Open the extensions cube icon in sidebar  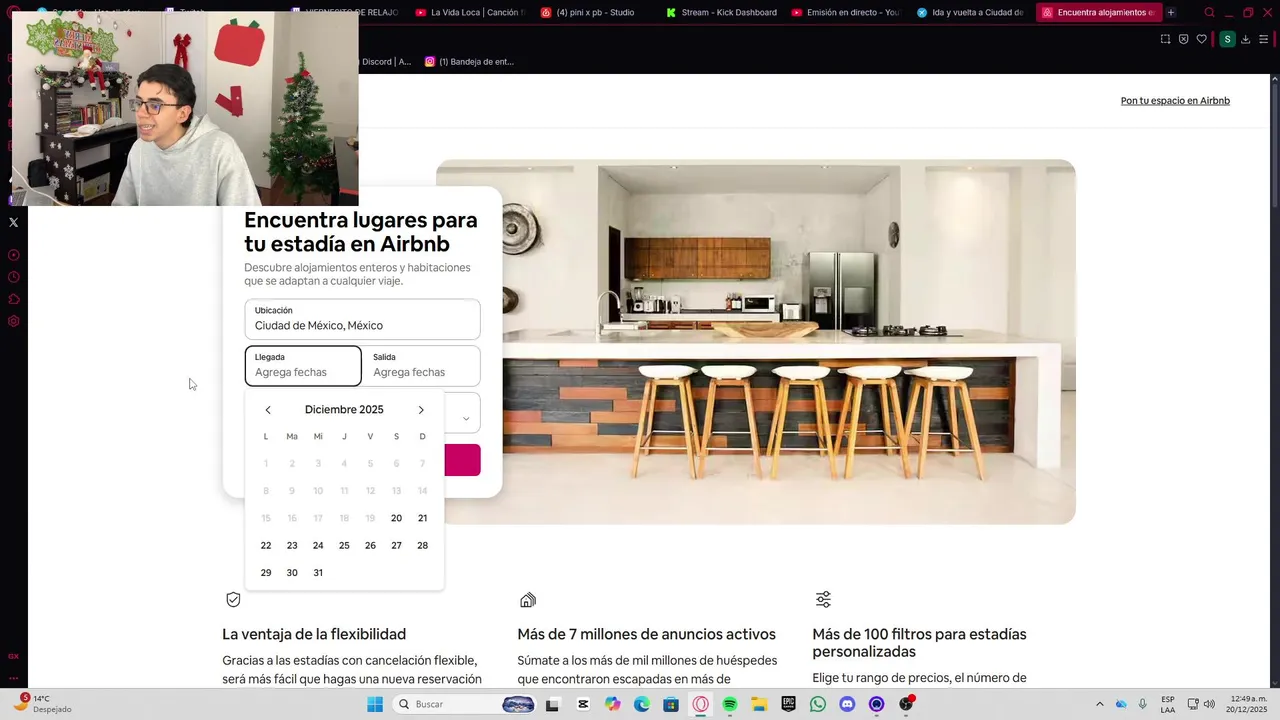pos(14,299)
